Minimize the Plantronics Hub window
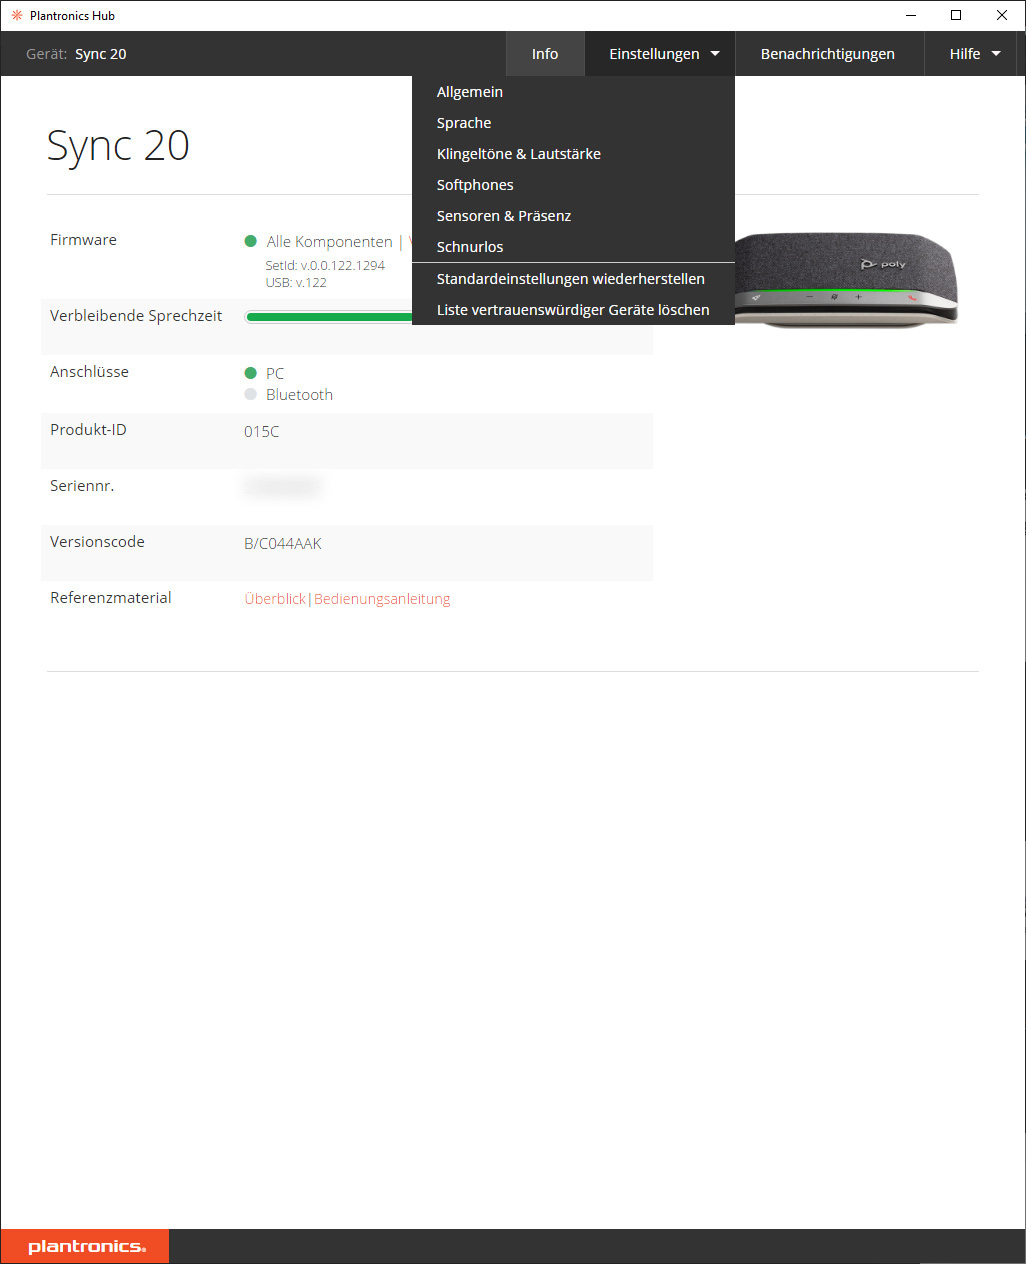Viewport: 1026px width, 1264px height. coord(911,15)
